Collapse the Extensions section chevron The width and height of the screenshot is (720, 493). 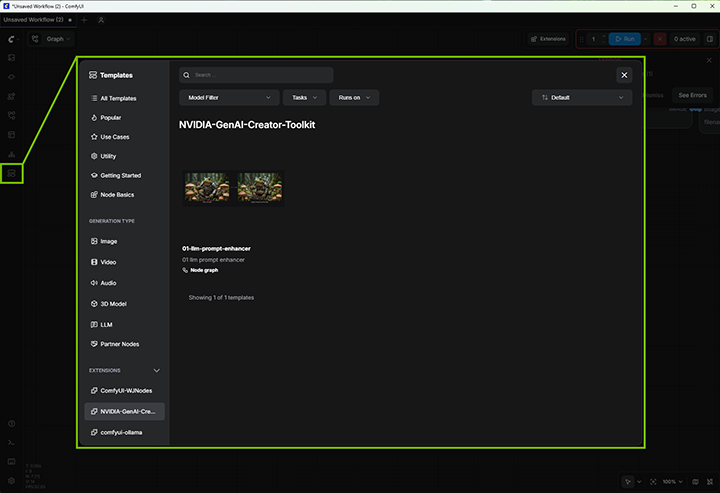tap(157, 370)
